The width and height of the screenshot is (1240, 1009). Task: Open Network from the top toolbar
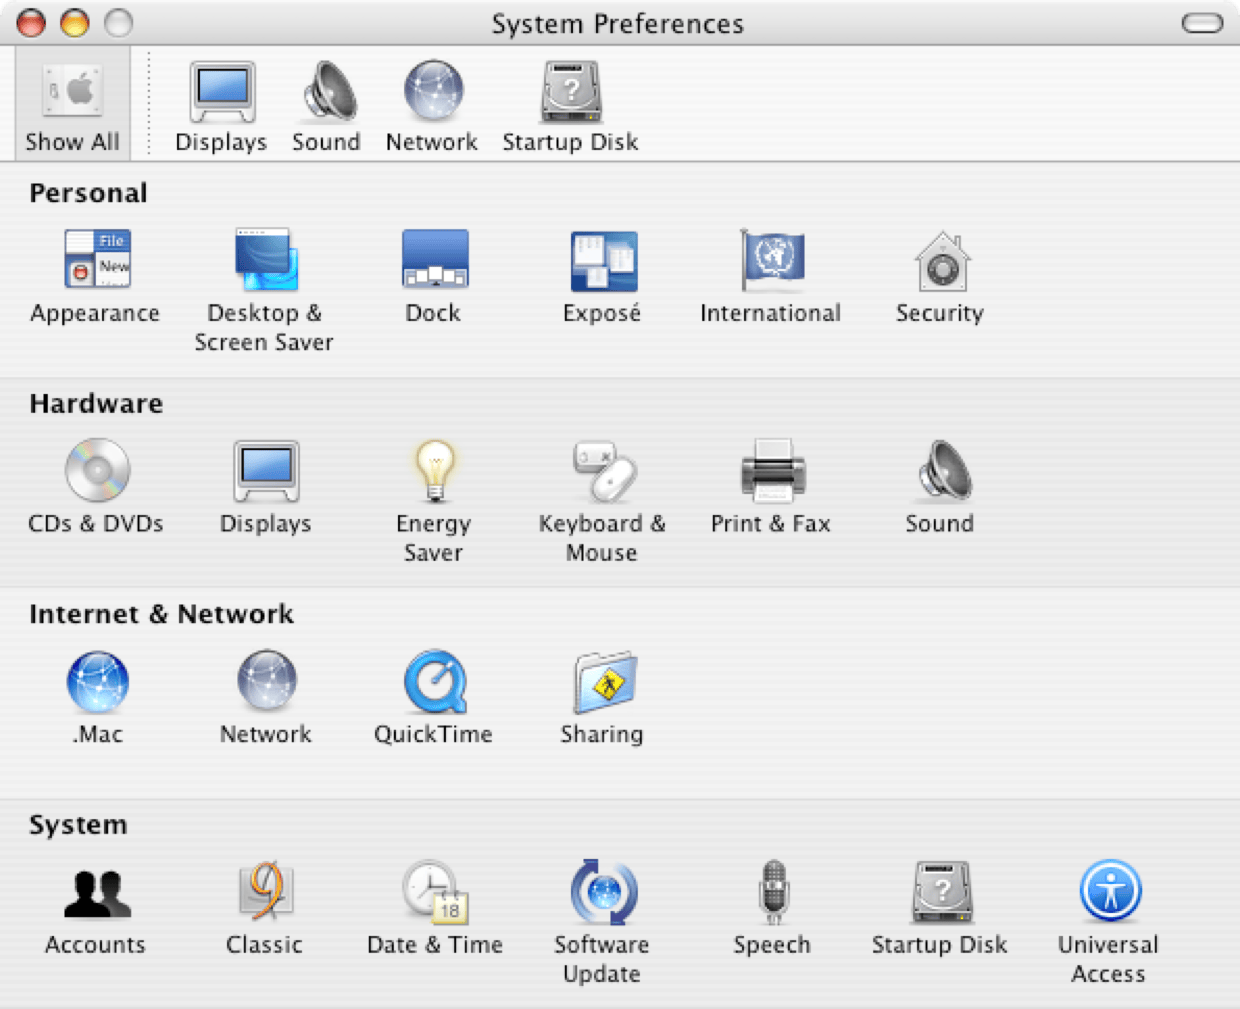(432, 107)
